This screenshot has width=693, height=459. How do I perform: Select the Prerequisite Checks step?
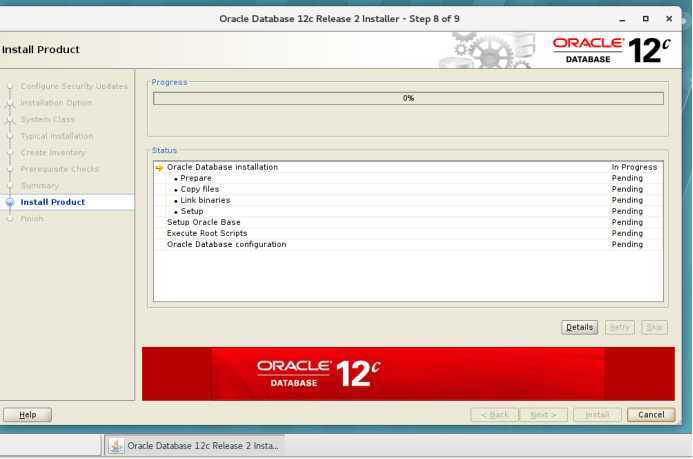click(60, 169)
